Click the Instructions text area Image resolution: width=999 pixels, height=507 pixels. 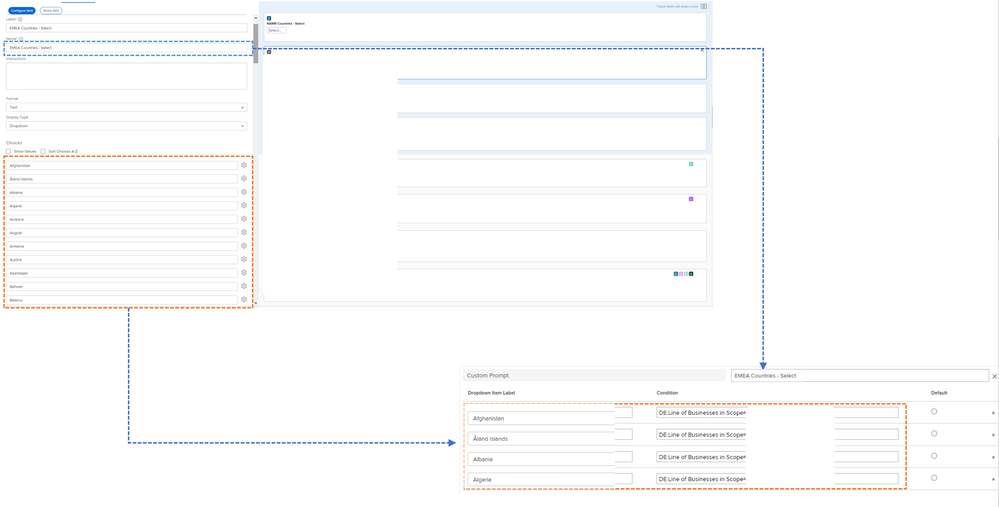click(x=126, y=76)
